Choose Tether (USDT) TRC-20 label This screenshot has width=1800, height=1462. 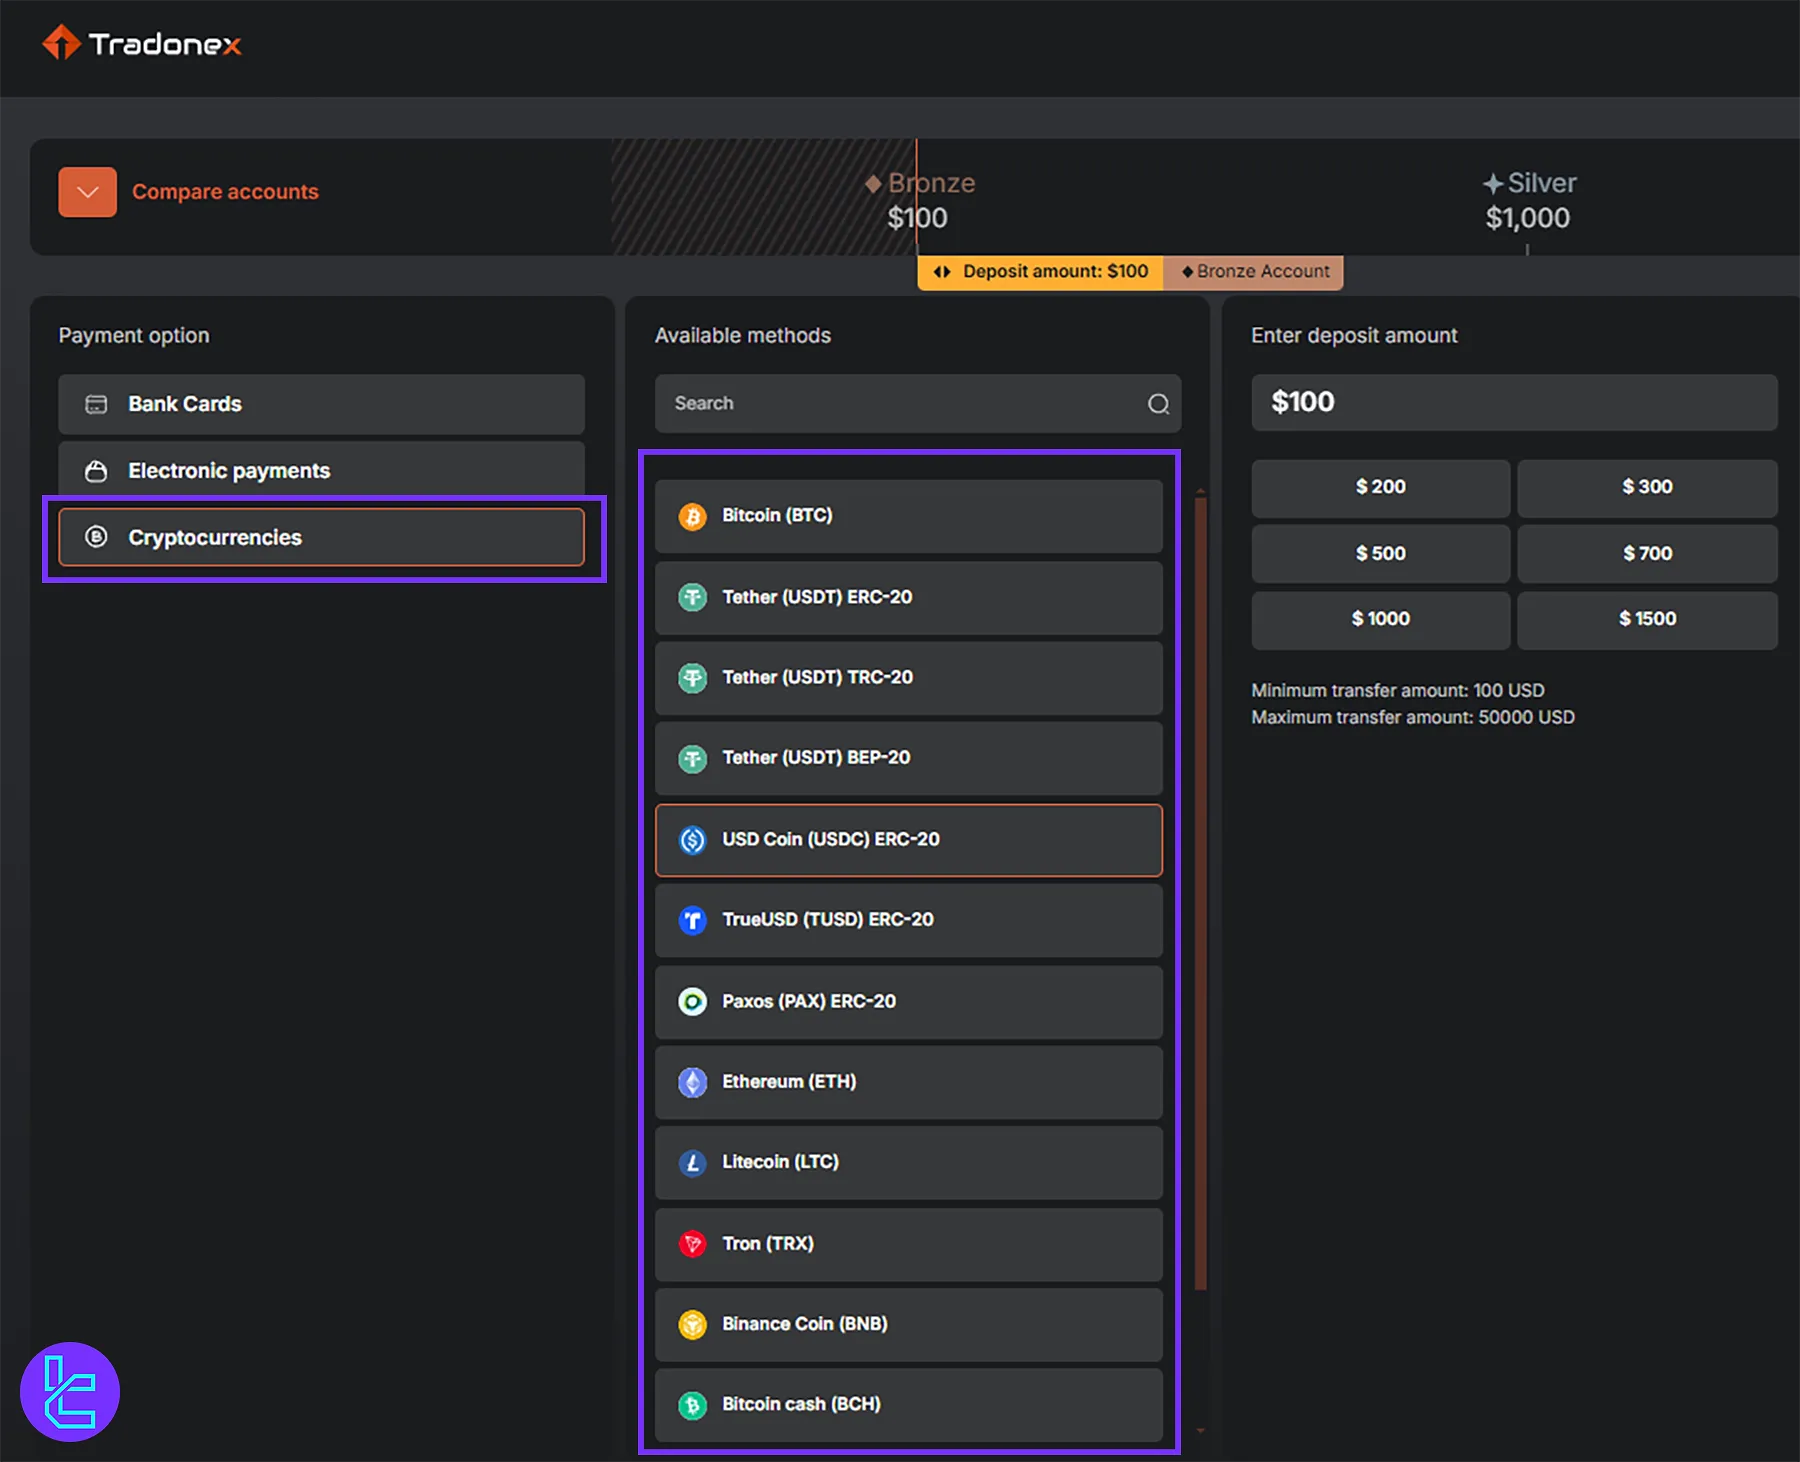[x=817, y=677]
